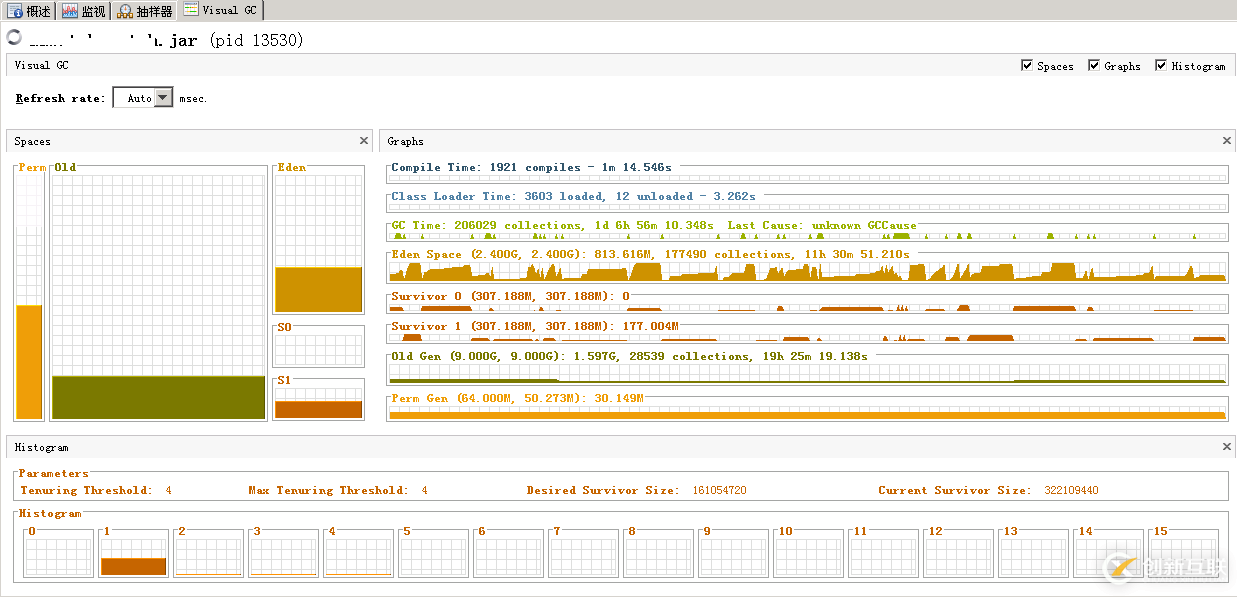Open the 监视 monitor tab
Viewport: 1237px width, 597px height.
tap(84, 11)
